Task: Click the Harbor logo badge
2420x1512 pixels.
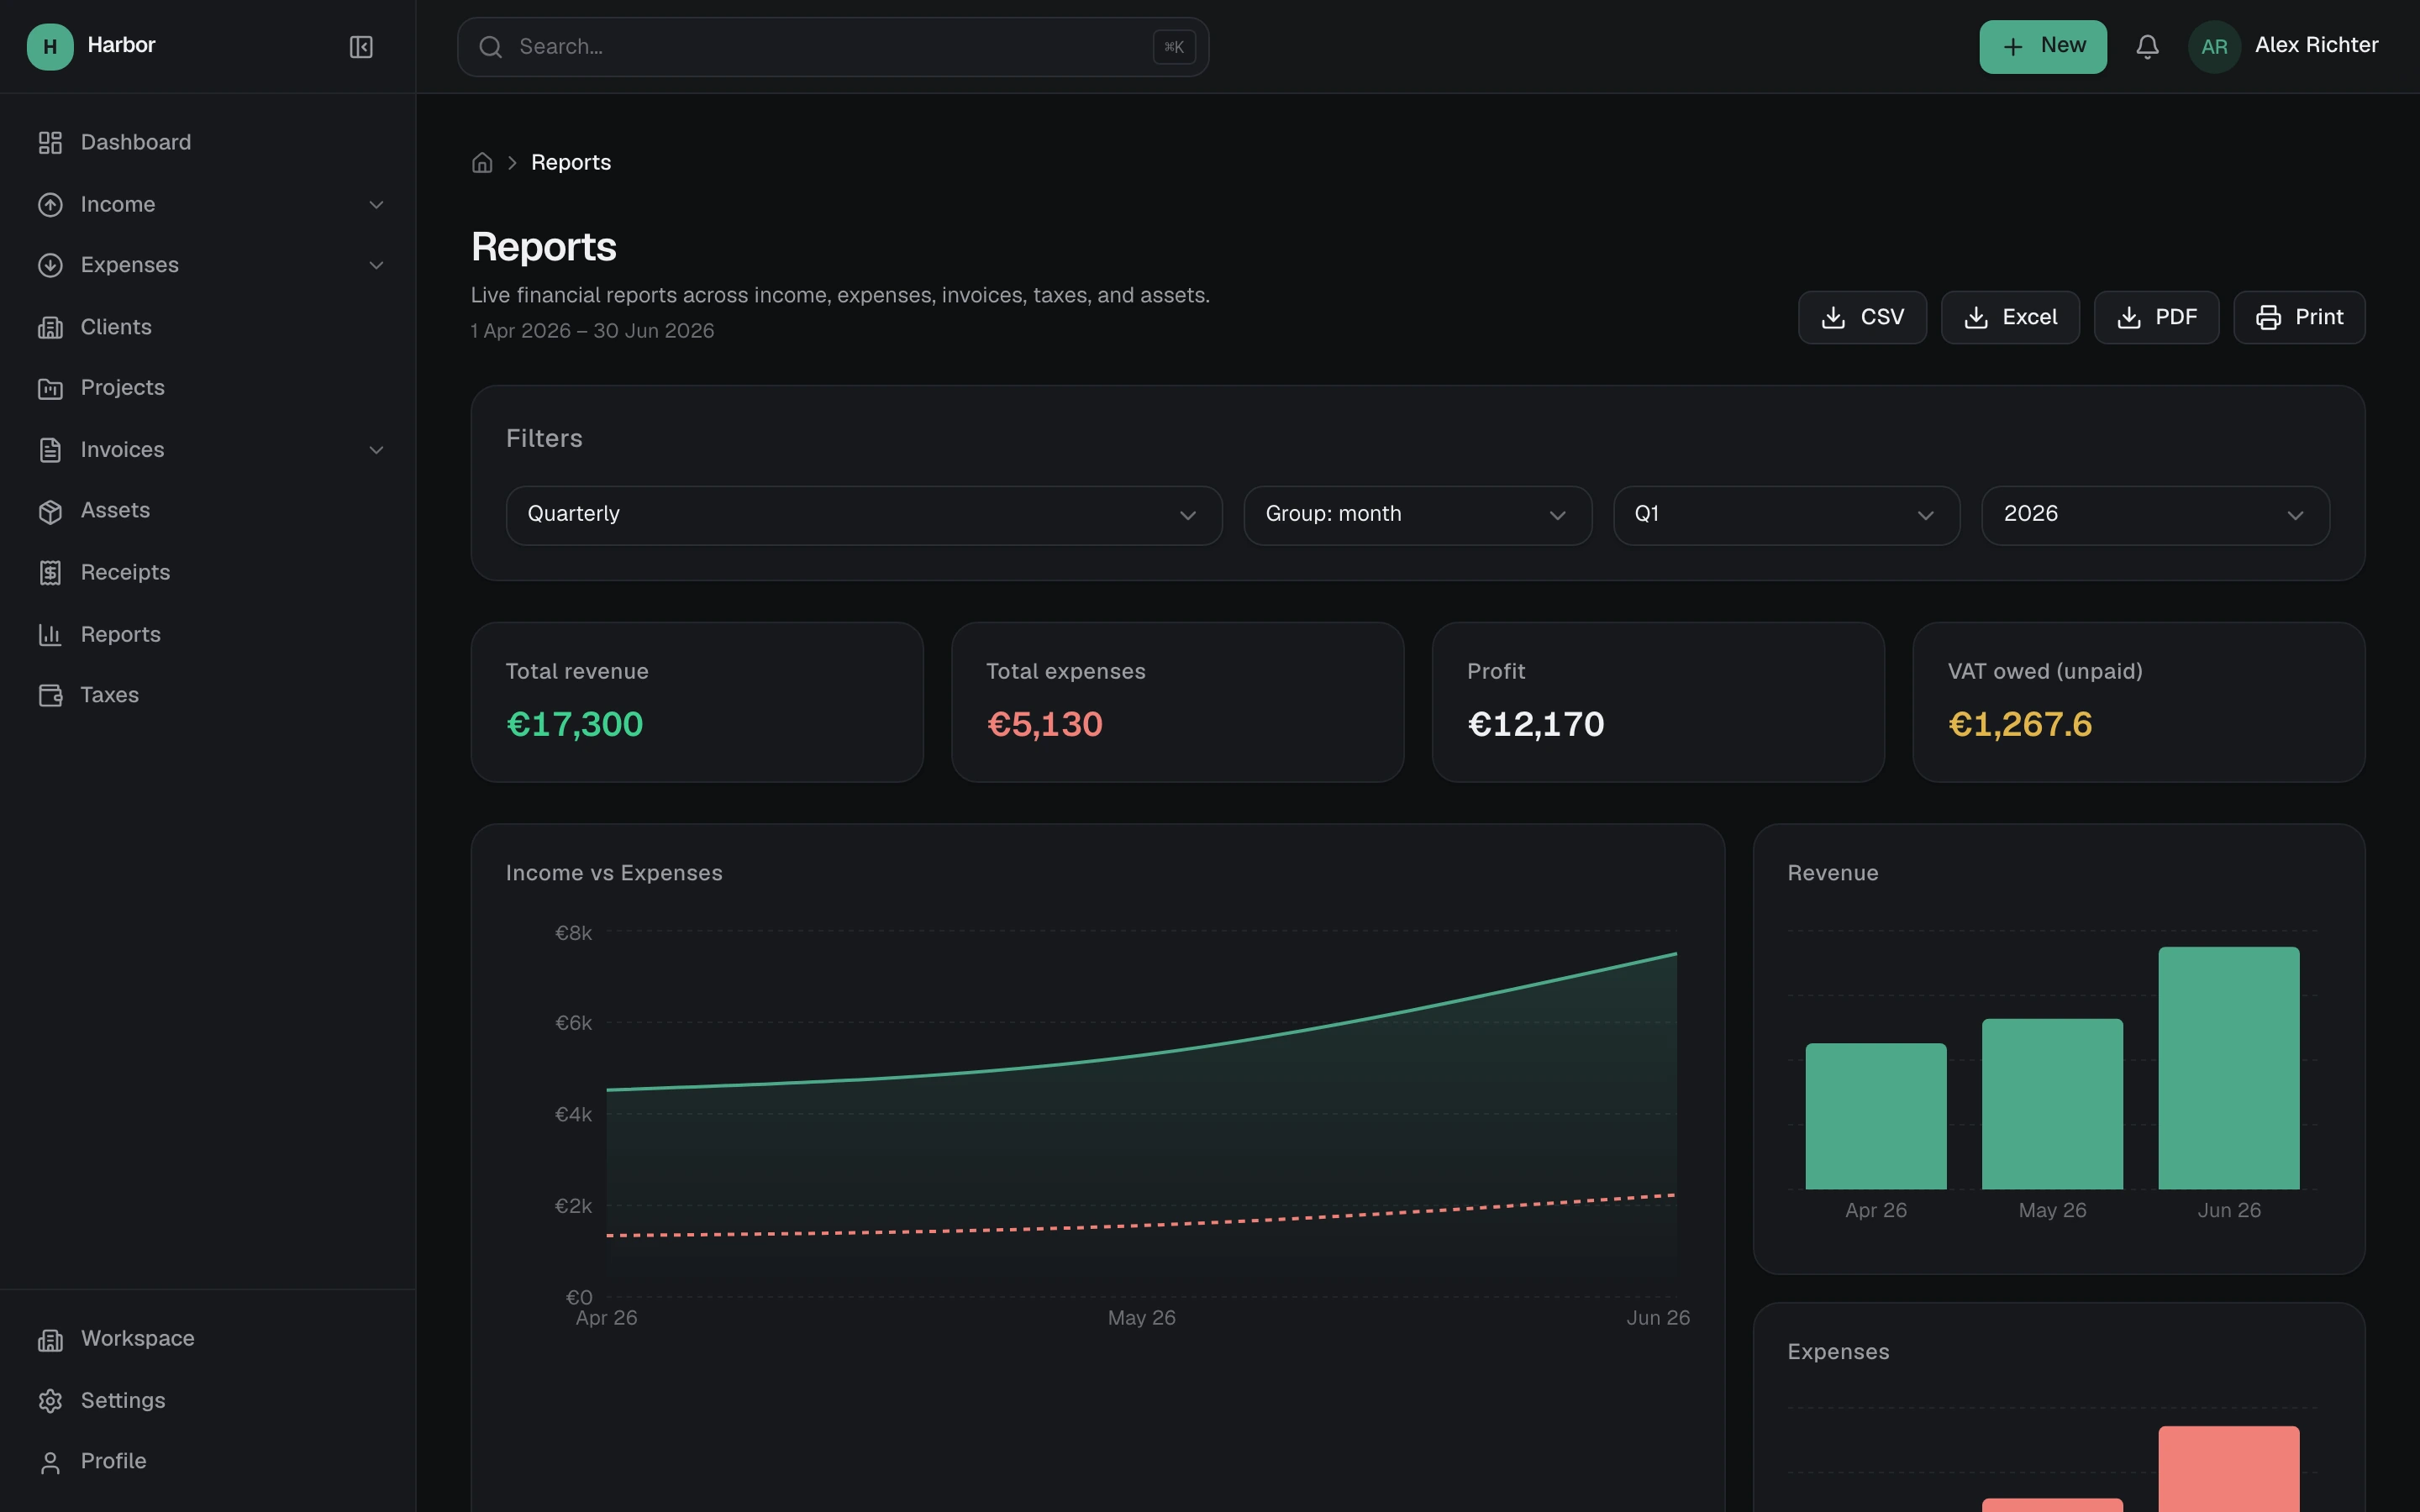Action: tap(50, 47)
